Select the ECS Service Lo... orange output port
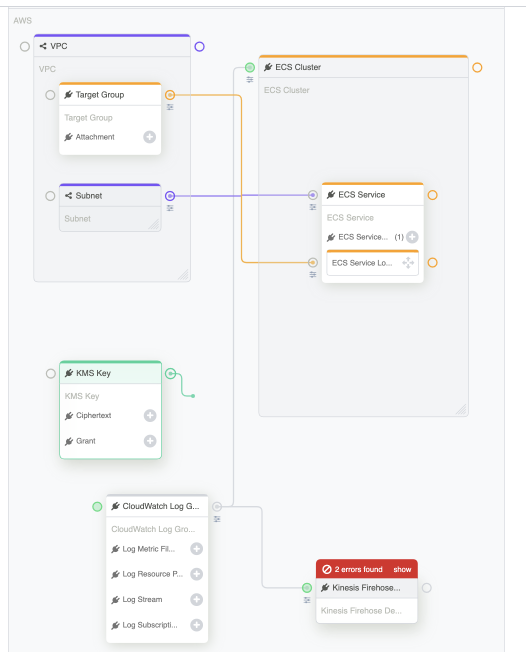Viewport: 526px width, 652px height. coord(432,263)
